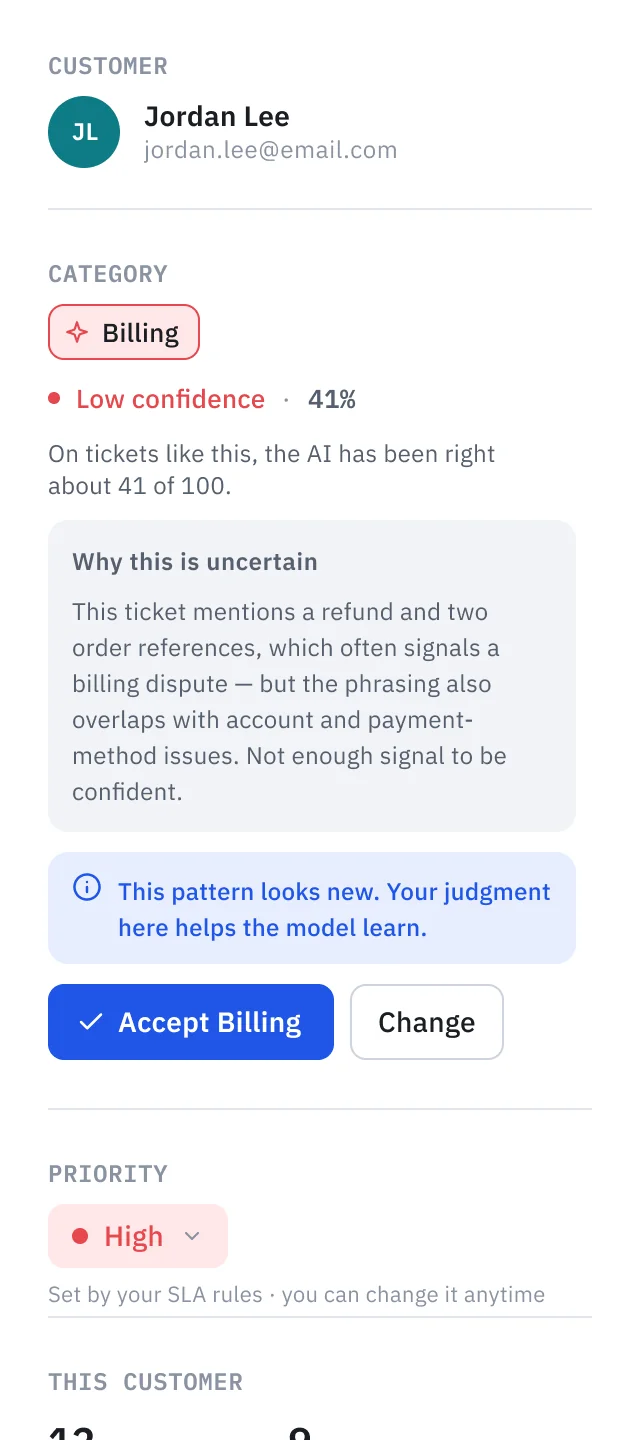
Task: Click the Why this is uncertain card
Action: click(x=312, y=676)
